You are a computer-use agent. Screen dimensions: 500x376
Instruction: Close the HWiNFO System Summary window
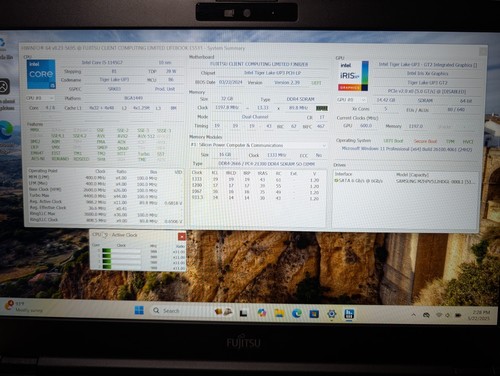click(483, 51)
